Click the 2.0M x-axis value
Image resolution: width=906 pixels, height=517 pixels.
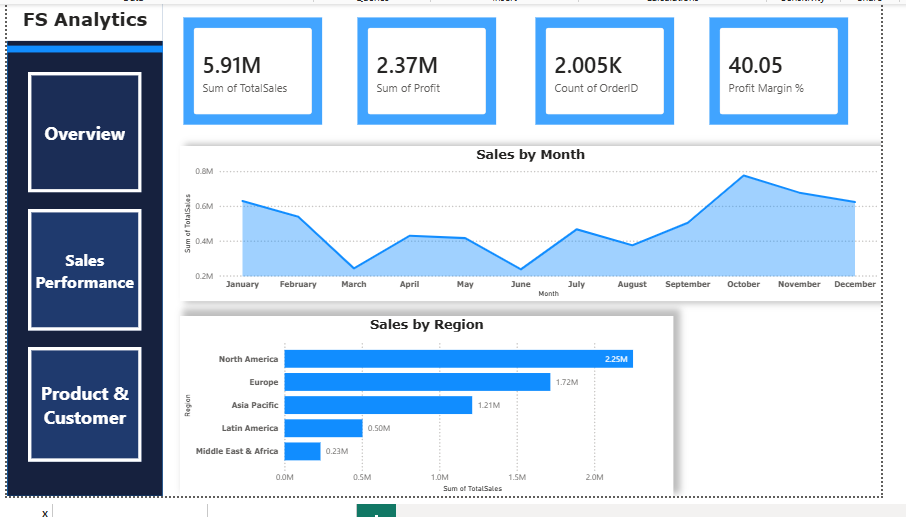[x=595, y=477]
